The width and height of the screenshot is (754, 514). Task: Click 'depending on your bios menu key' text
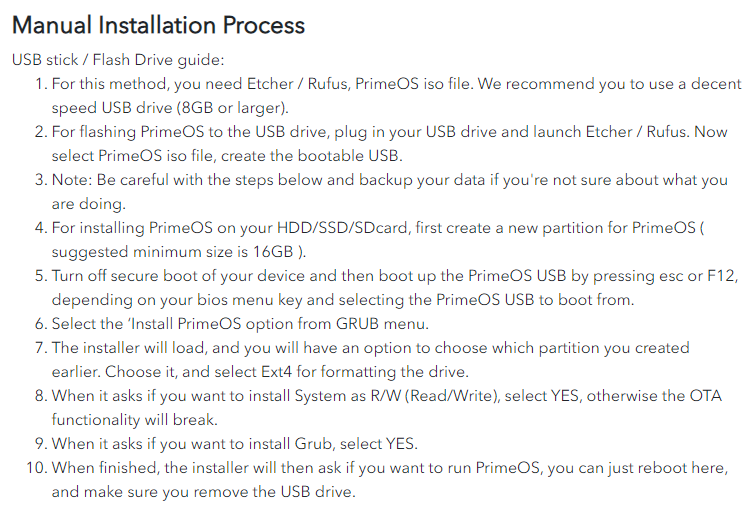(x=176, y=300)
